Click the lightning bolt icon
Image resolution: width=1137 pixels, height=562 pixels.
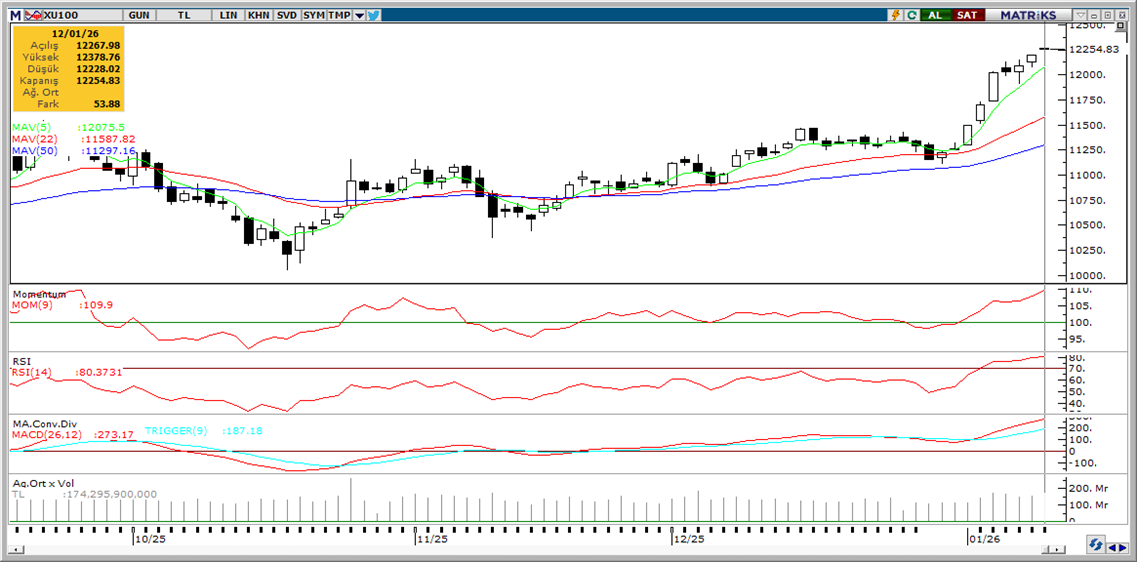(x=896, y=15)
